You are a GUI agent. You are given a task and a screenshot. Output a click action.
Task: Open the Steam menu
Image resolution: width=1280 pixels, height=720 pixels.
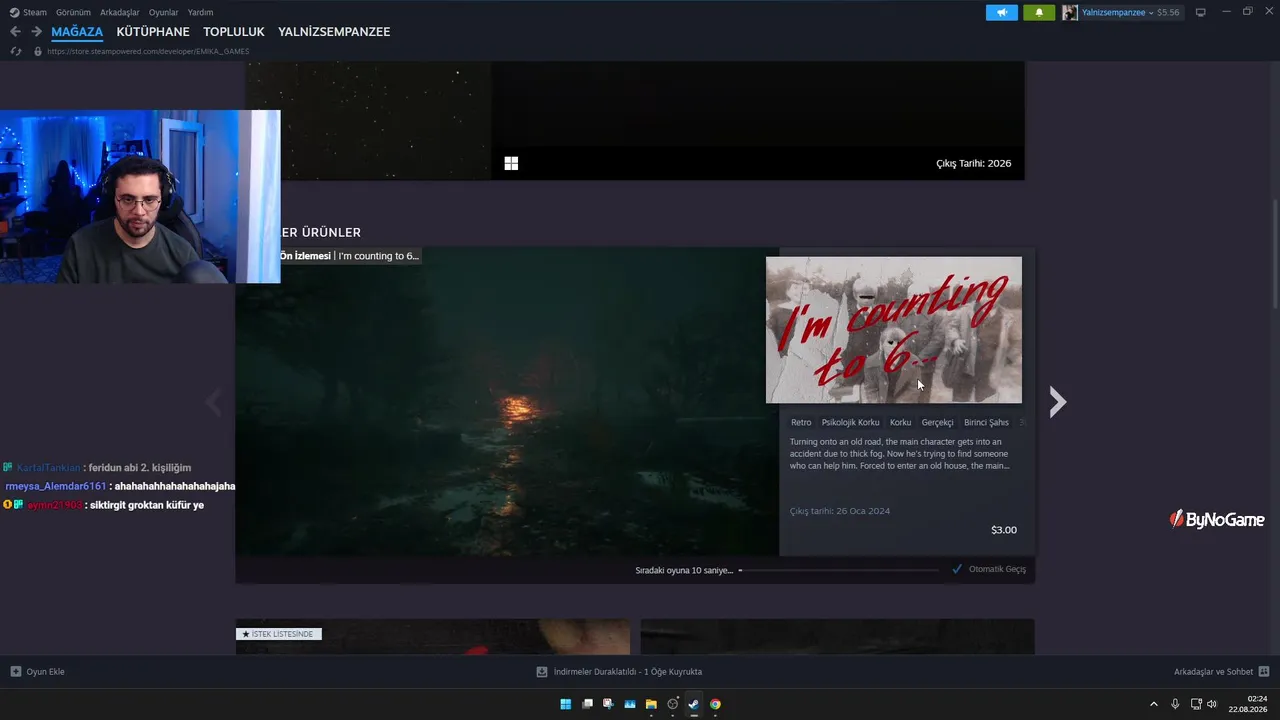pos(35,13)
